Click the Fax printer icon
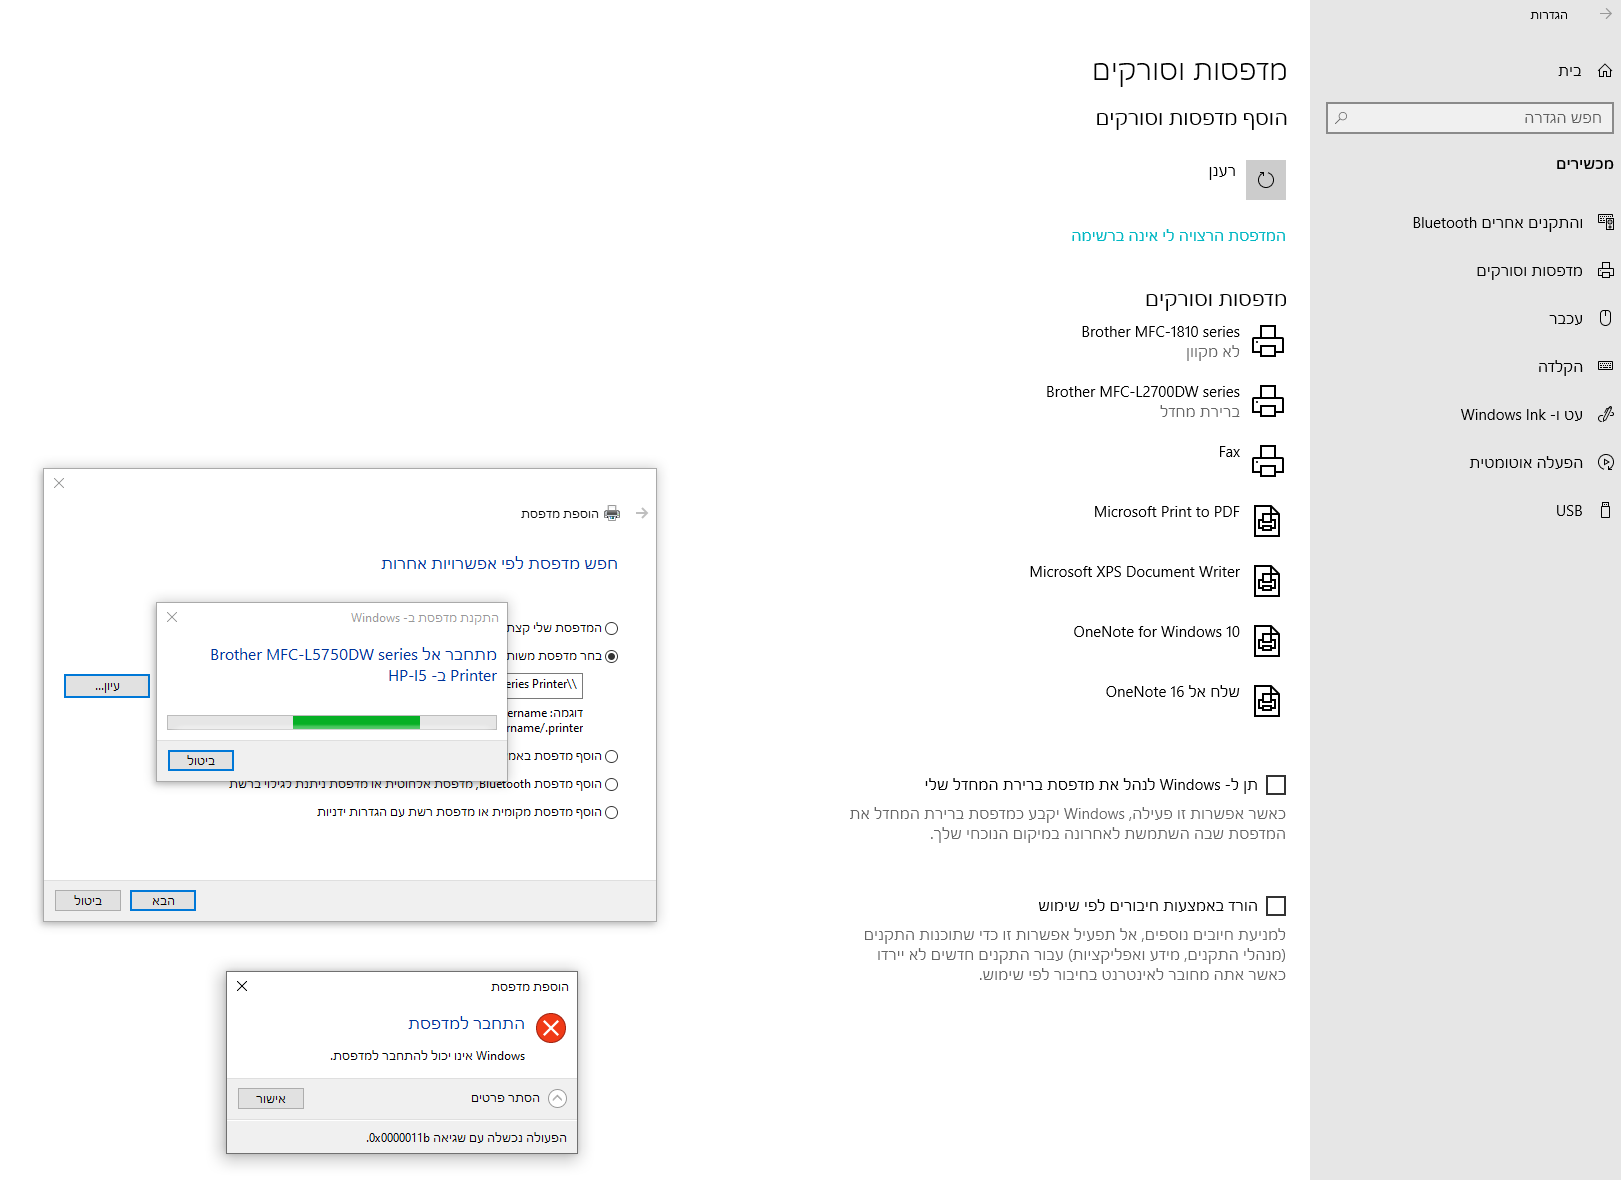 pos(1268,461)
